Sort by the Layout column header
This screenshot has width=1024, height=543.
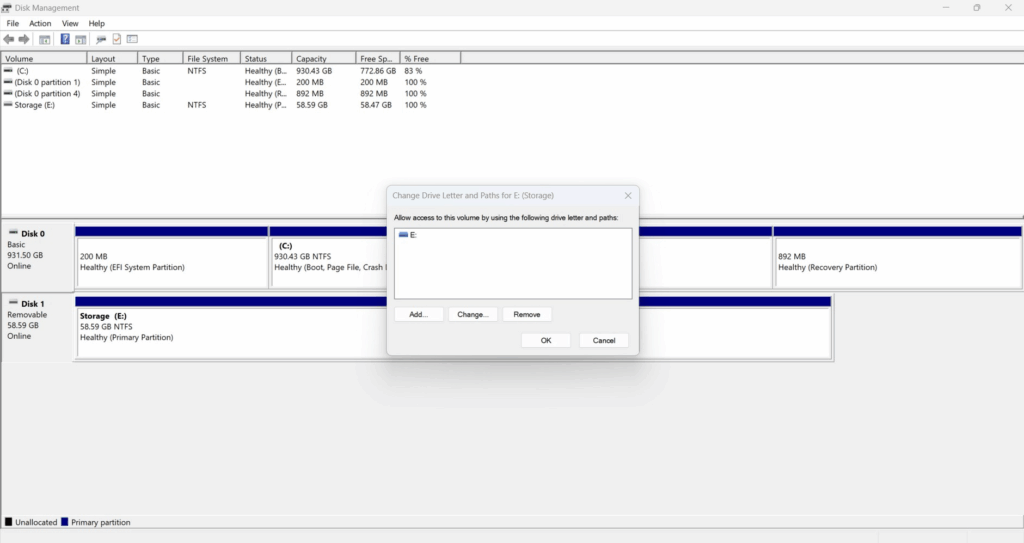112,58
